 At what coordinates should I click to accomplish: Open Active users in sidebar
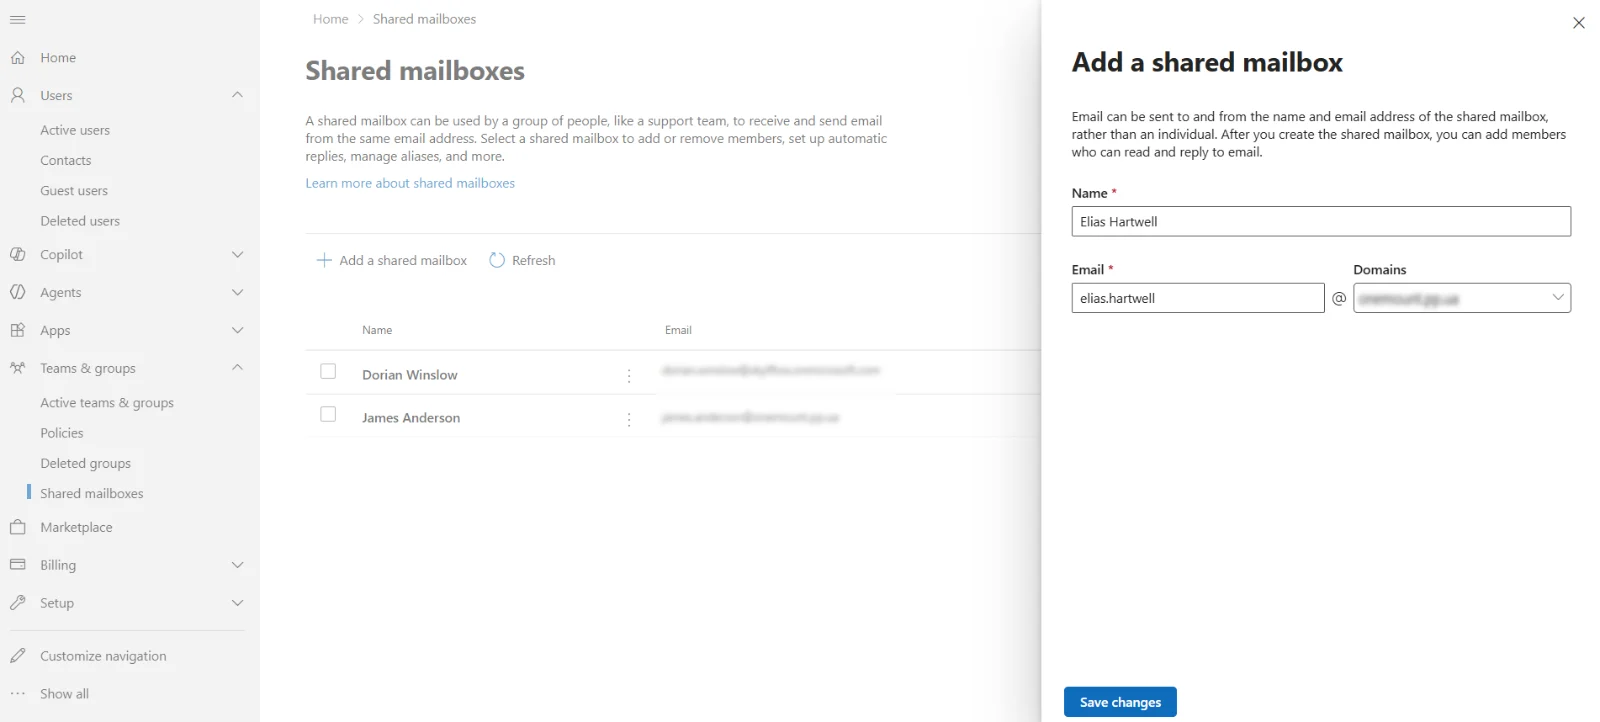pyautogui.click(x=75, y=130)
